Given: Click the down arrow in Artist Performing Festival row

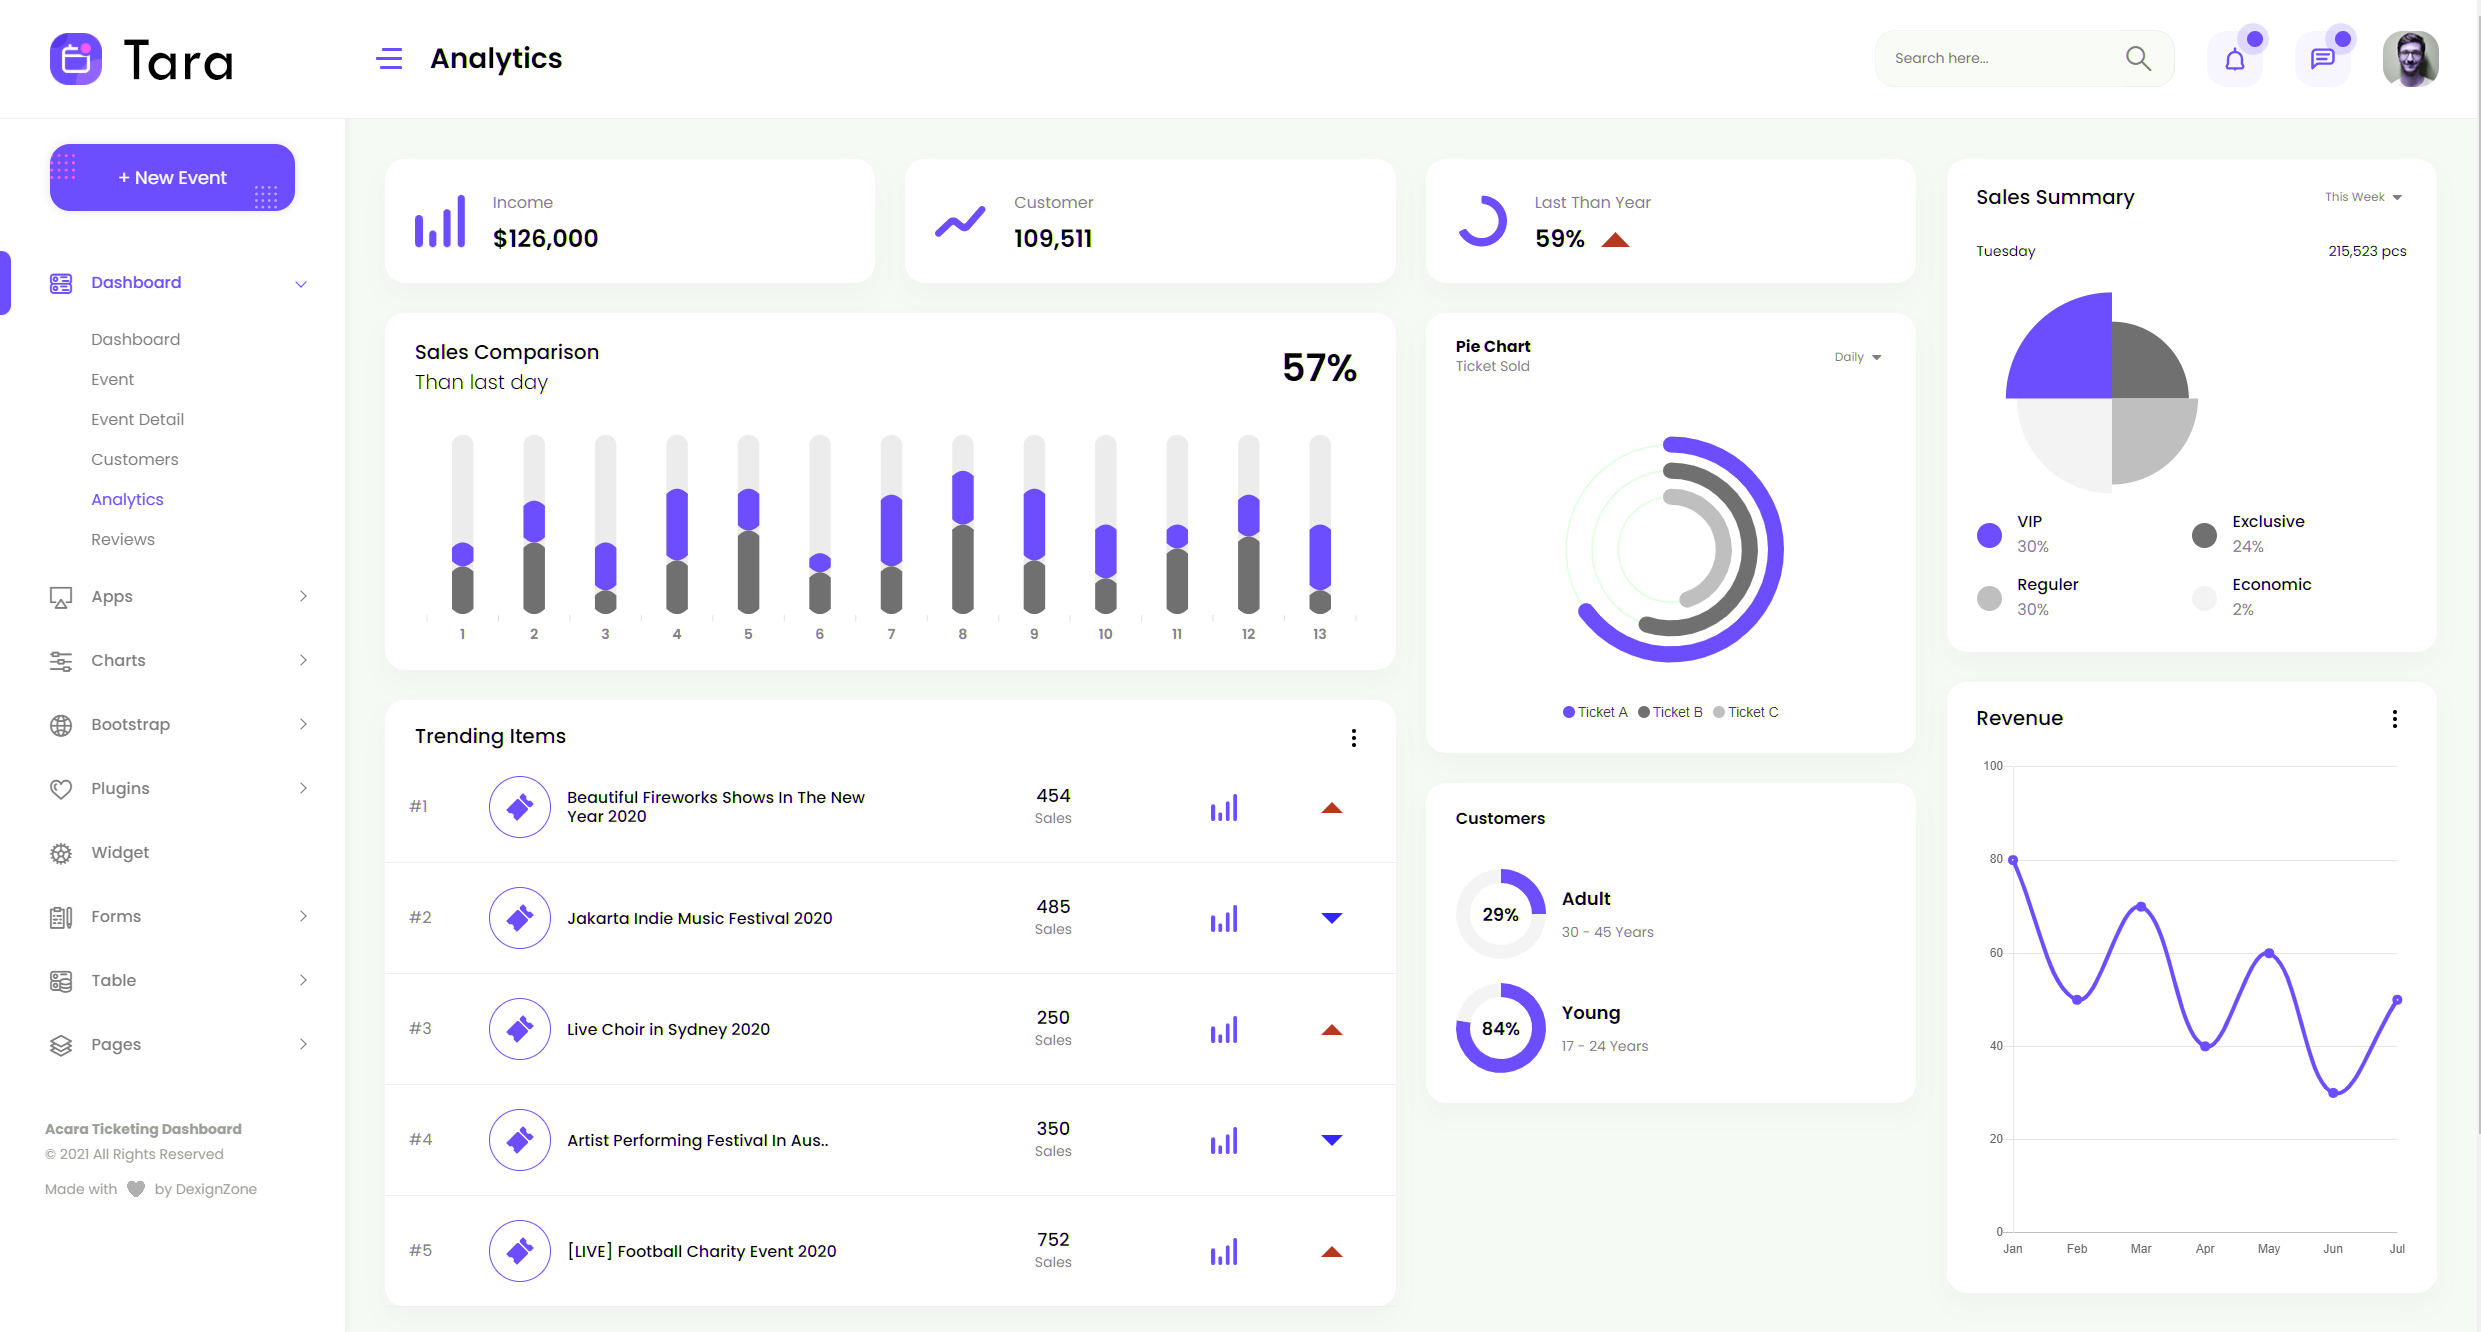Looking at the screenshot, I should (x=1332, y=1140).
